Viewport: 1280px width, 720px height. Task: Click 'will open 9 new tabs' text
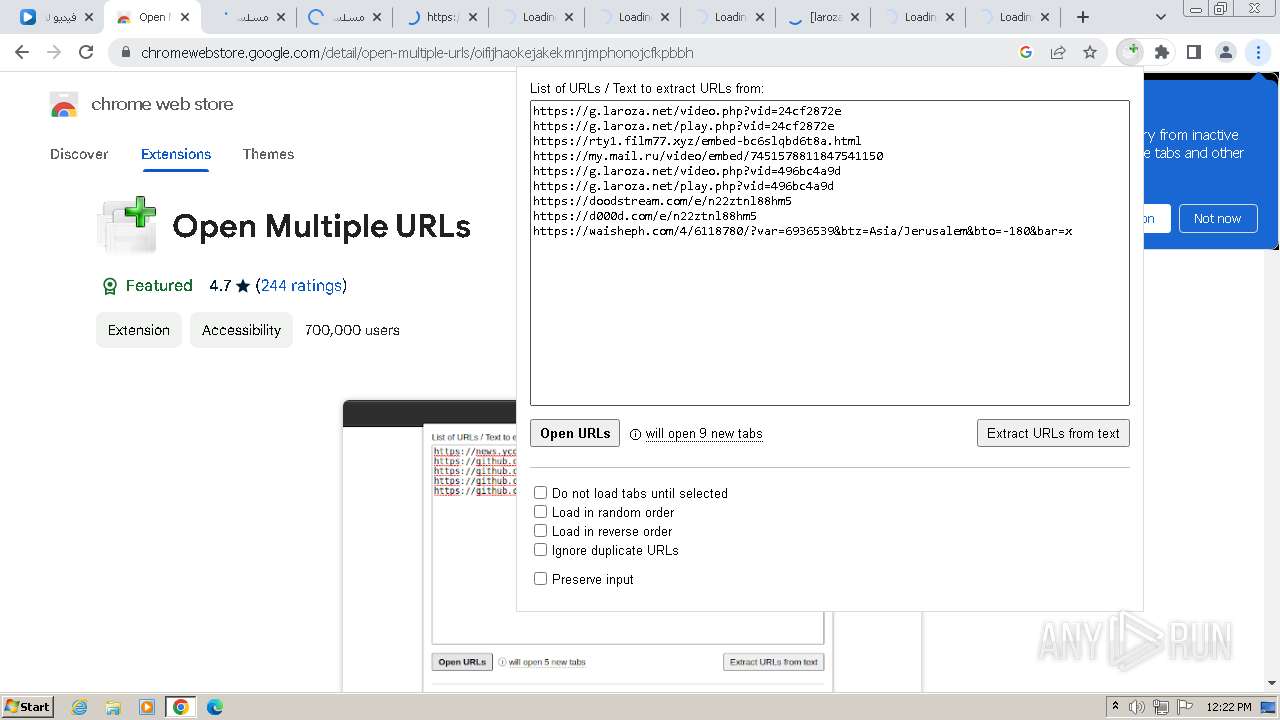pos(704,434)
